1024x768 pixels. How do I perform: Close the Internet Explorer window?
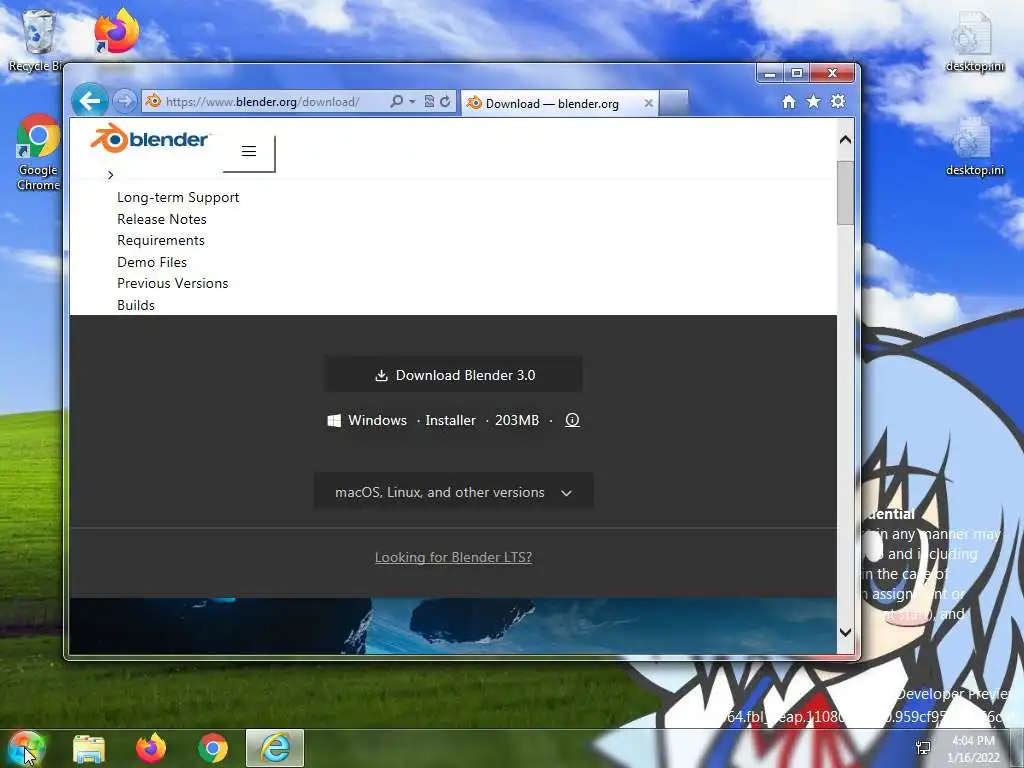[832, 73]
